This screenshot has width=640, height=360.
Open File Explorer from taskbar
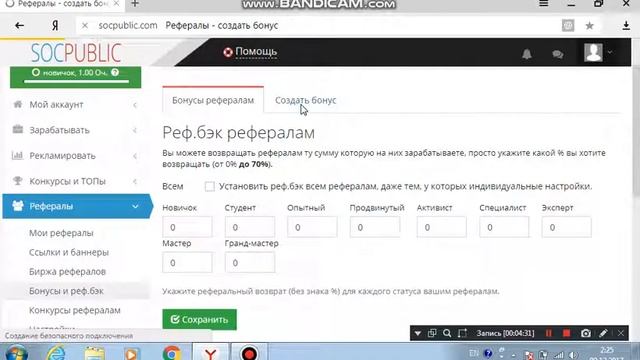(94, 353)
